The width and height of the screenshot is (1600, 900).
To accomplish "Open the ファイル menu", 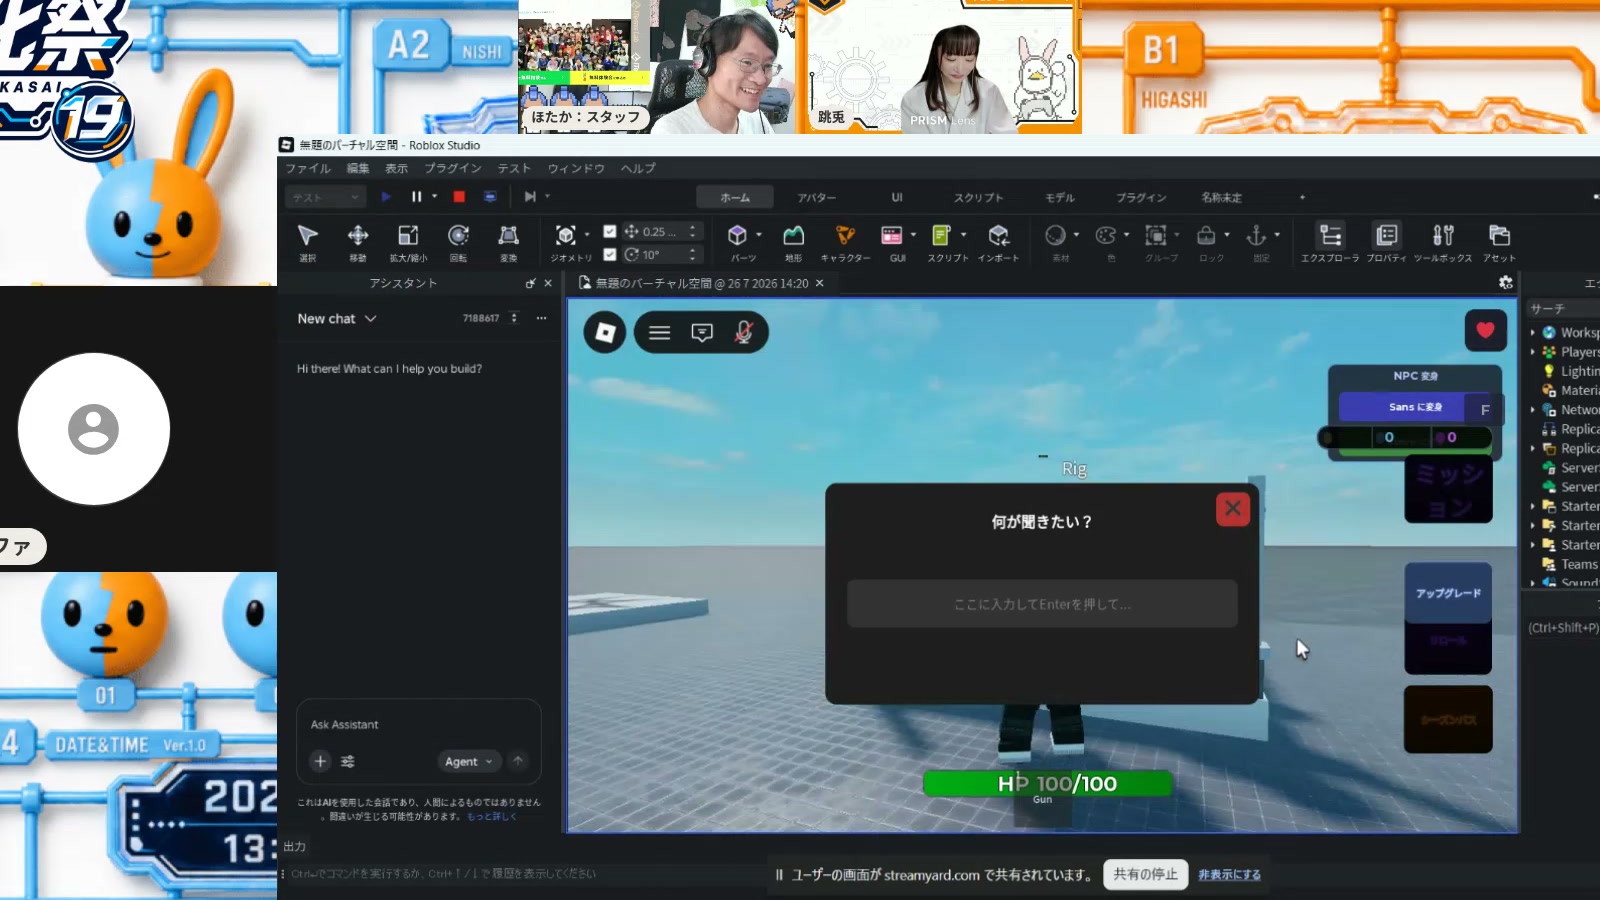I will click(x=308, y=168).
